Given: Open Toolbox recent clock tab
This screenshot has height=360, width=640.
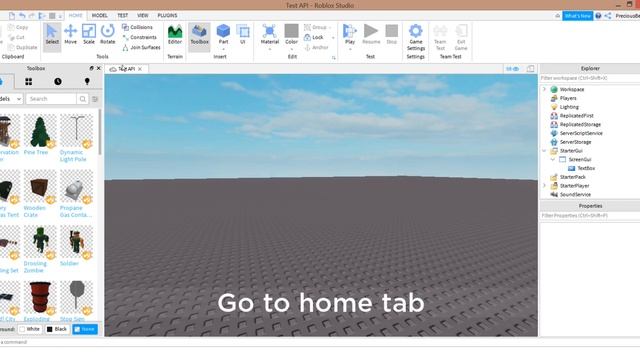Looking at the screenshot, I should [x=58, y=82].
